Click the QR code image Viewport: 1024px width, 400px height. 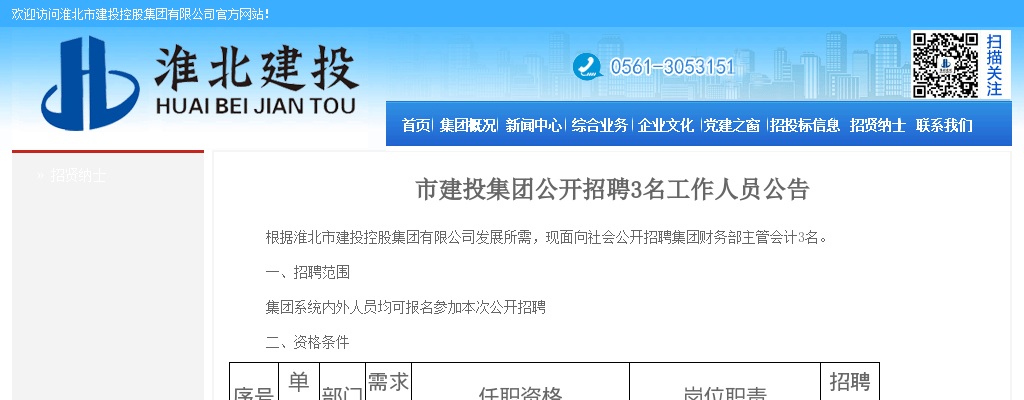[x=946, y=65]
